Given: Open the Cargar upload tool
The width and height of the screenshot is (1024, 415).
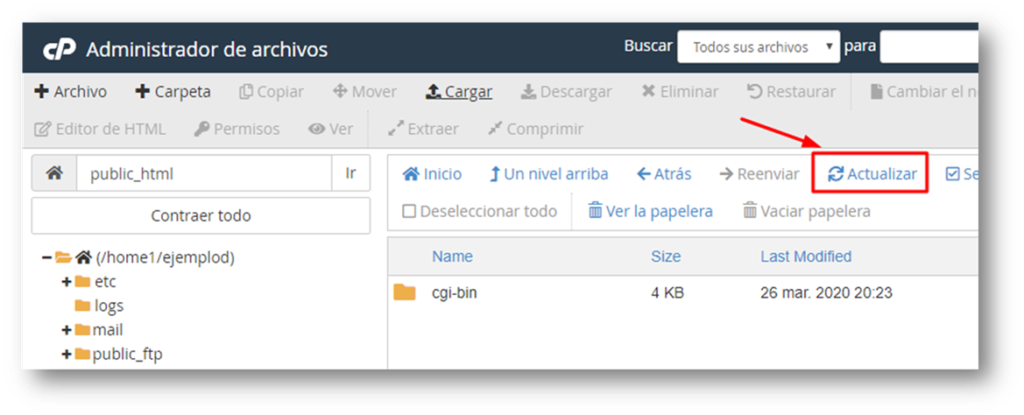Looking at the screenshot, I should click(458, 92).
